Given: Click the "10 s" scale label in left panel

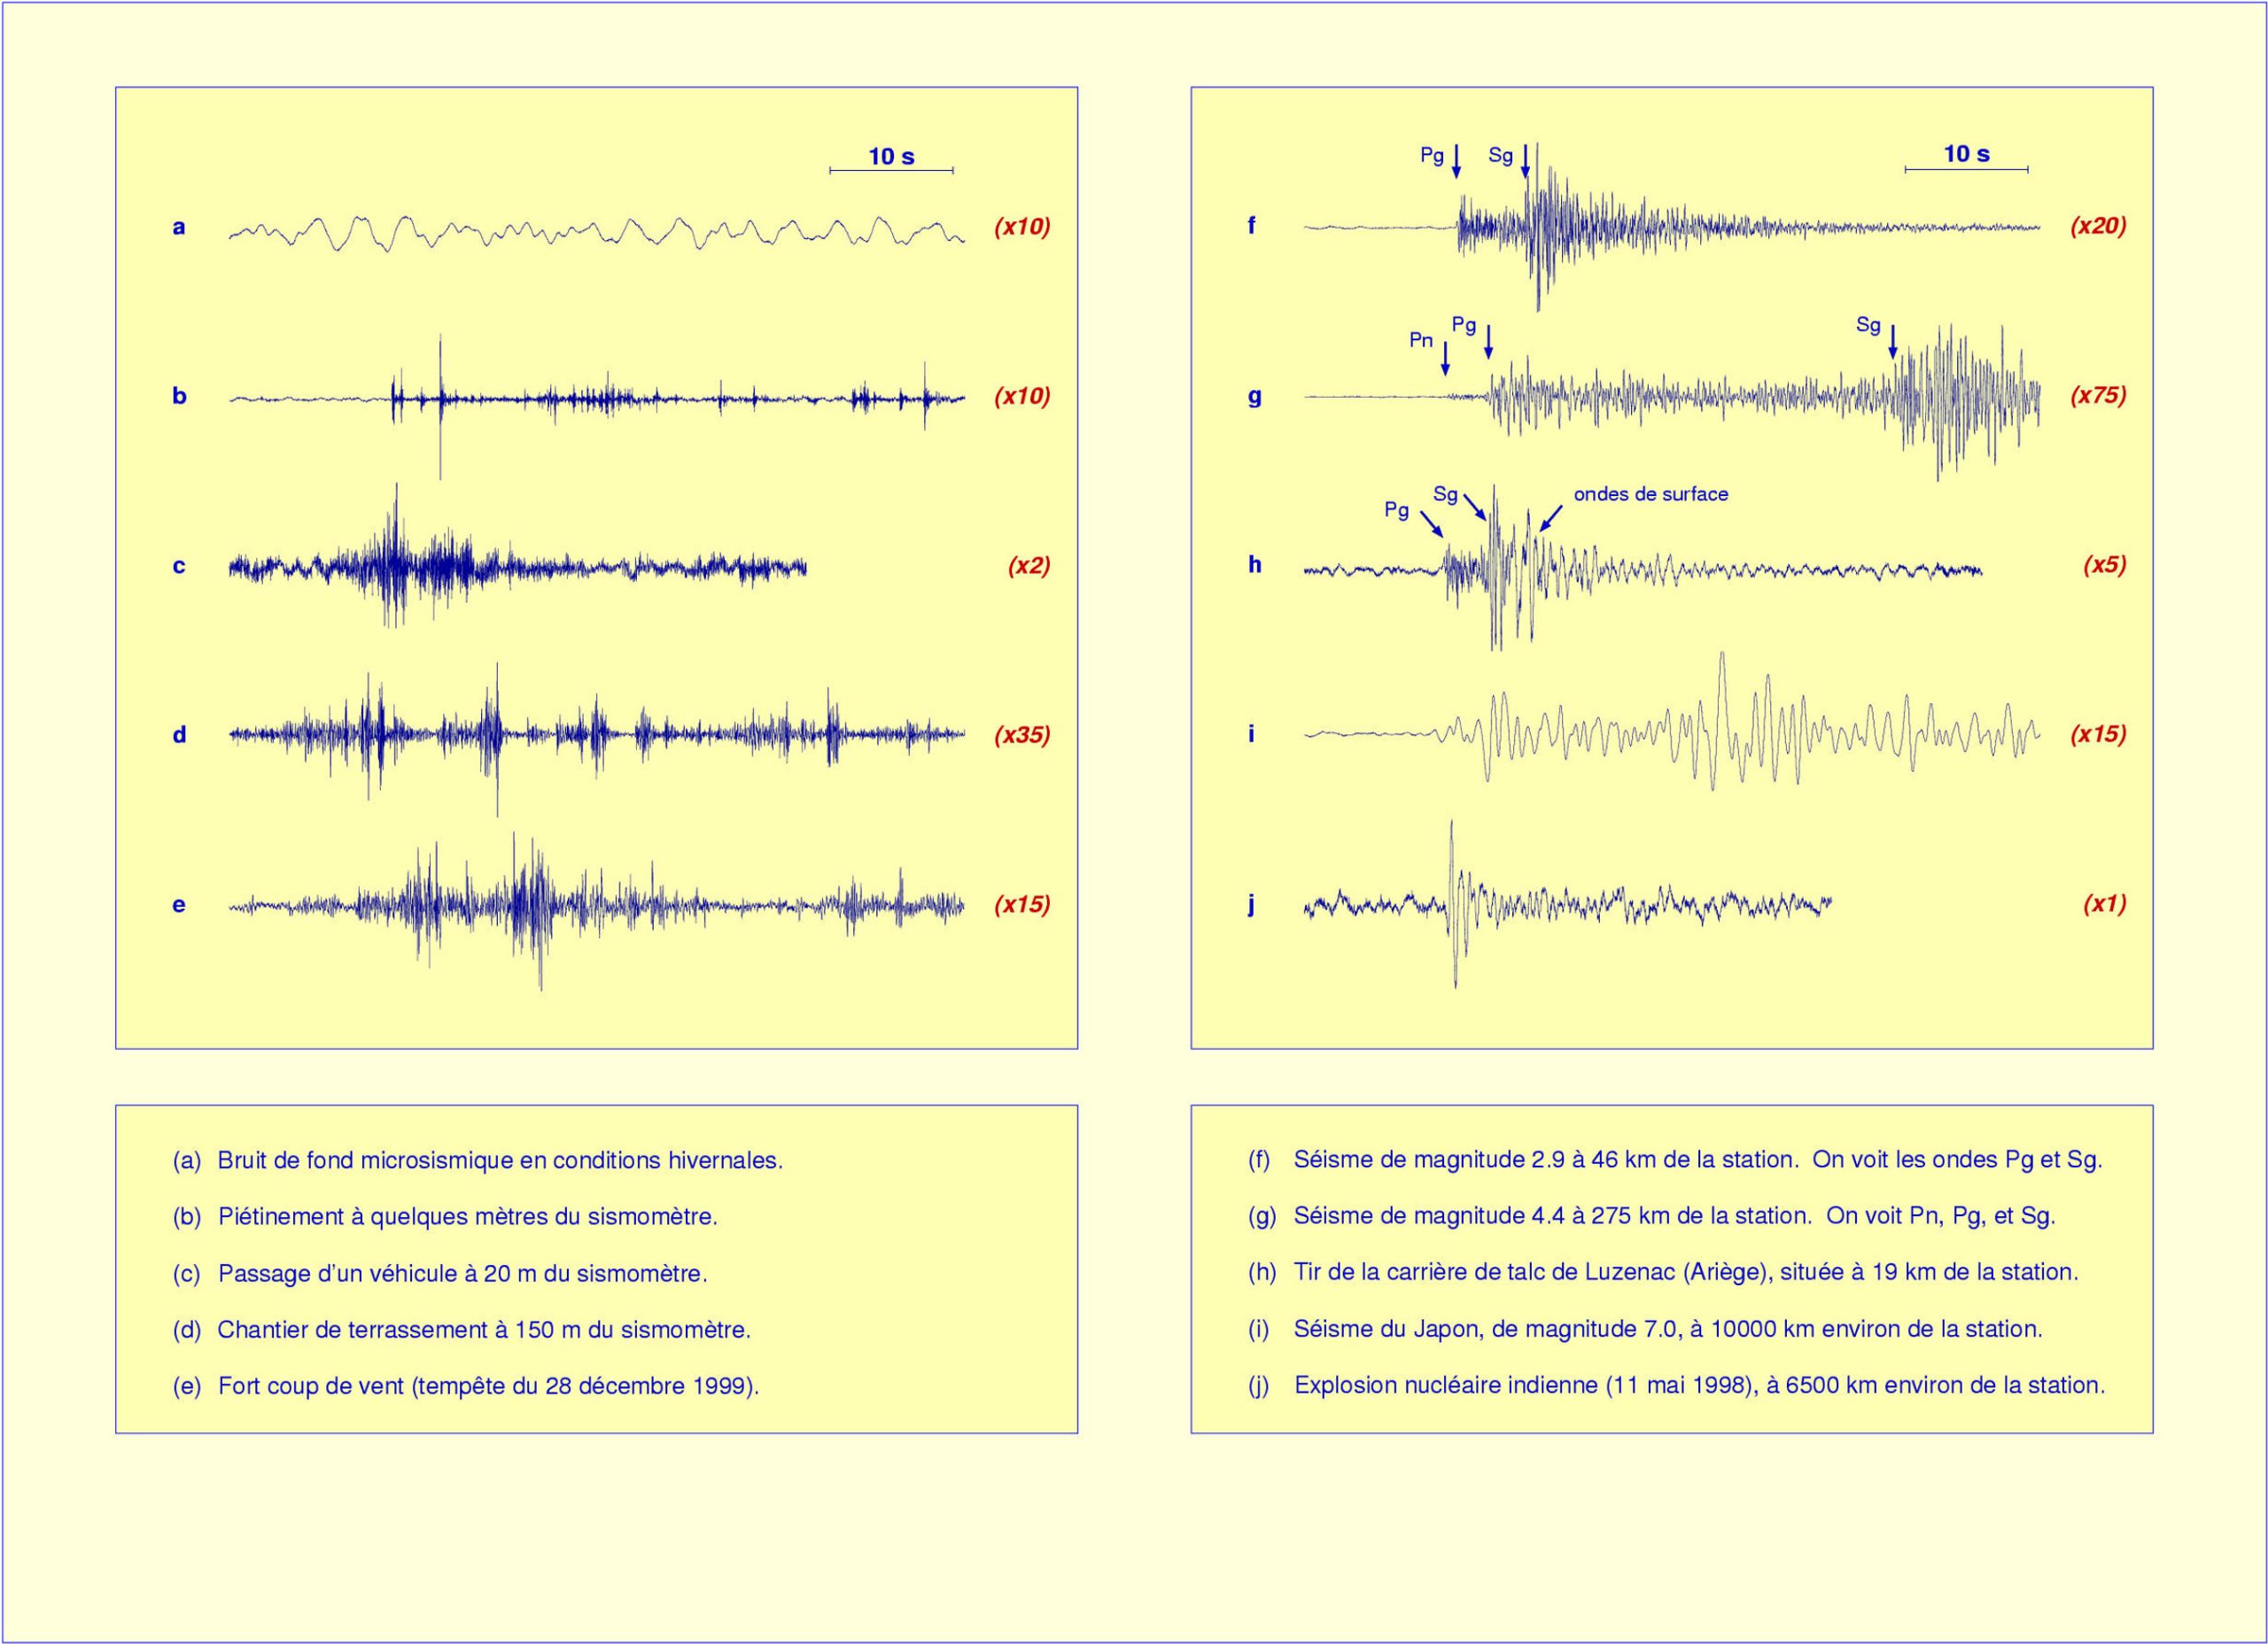Looking at the screenshot, I should (x=891, y=156).
